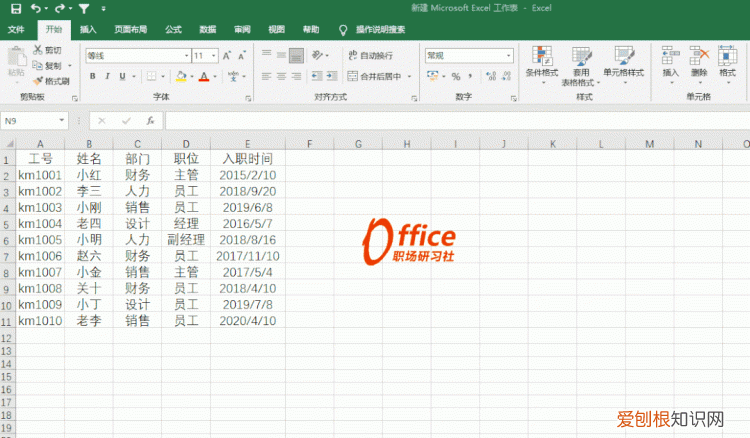Open font size dropdown showing 11

point(214,56)
